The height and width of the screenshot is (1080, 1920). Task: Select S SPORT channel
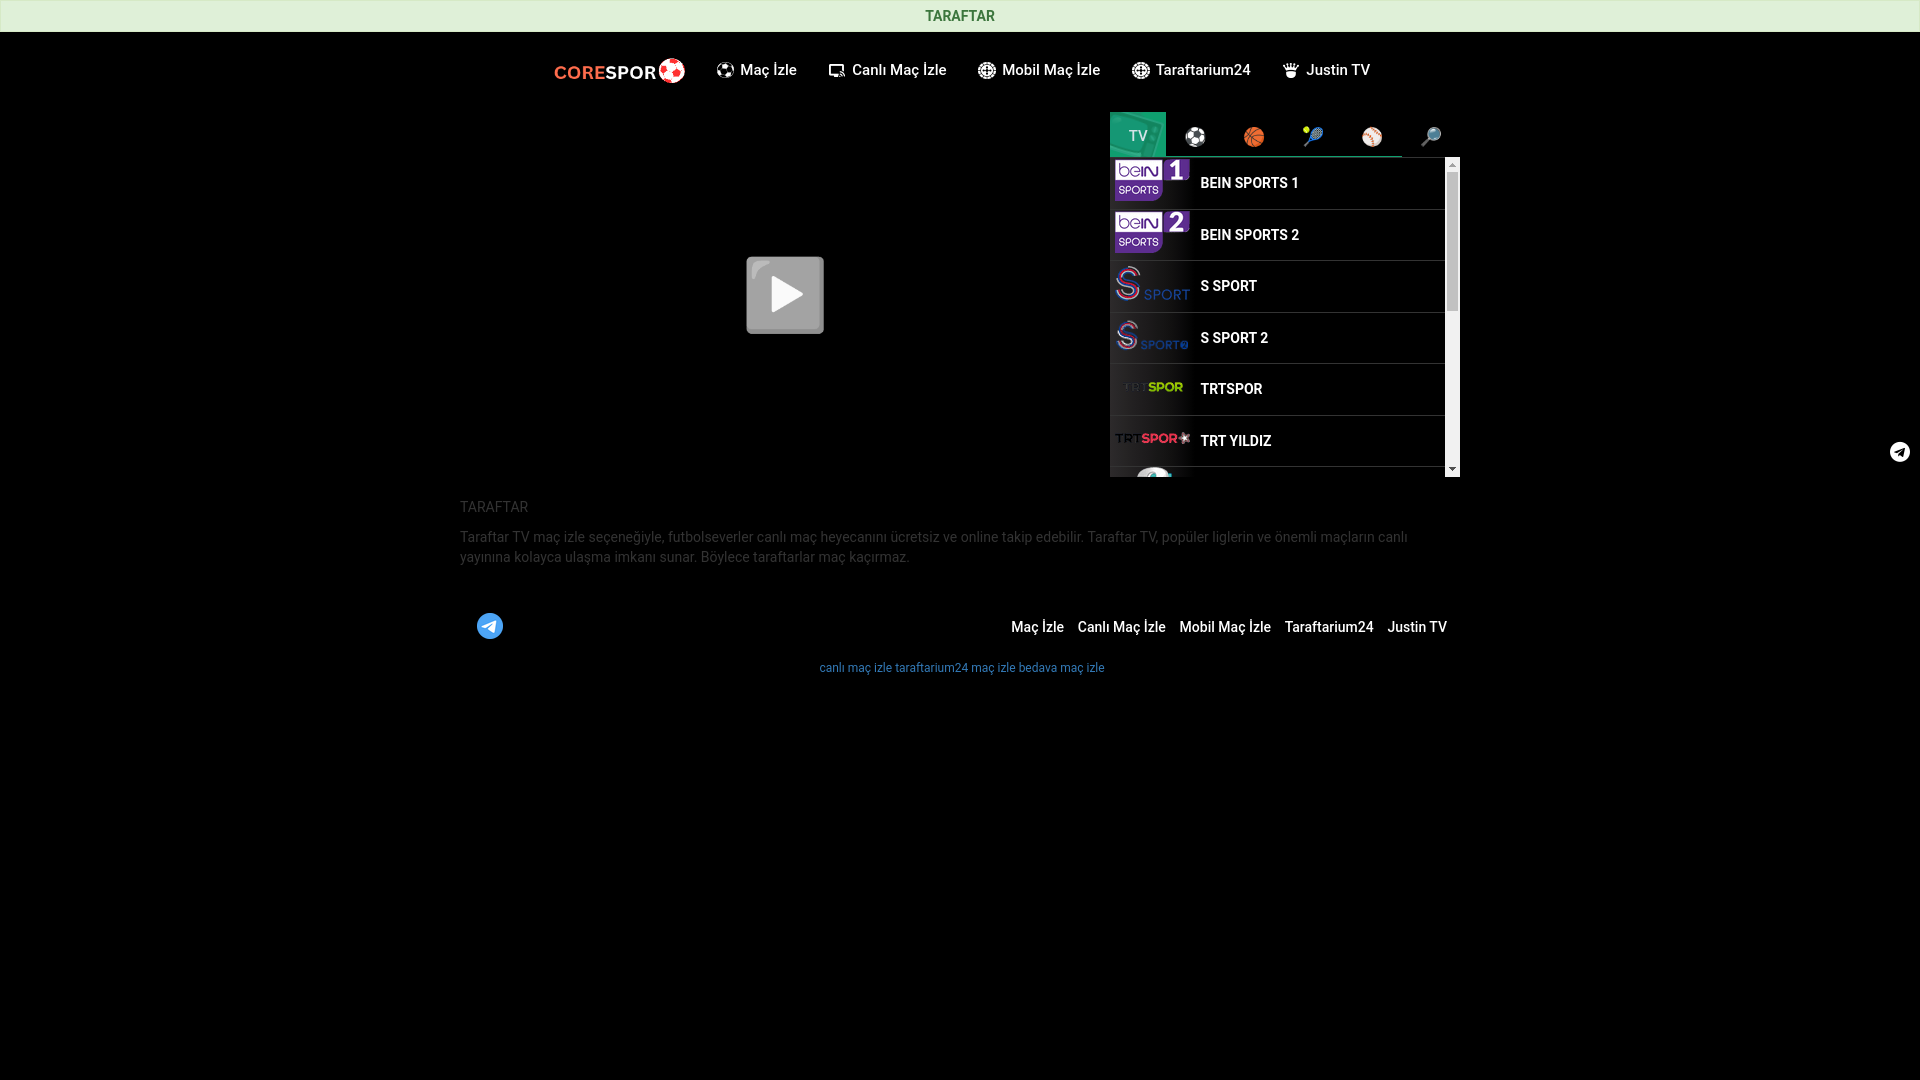coord(1277,286)
